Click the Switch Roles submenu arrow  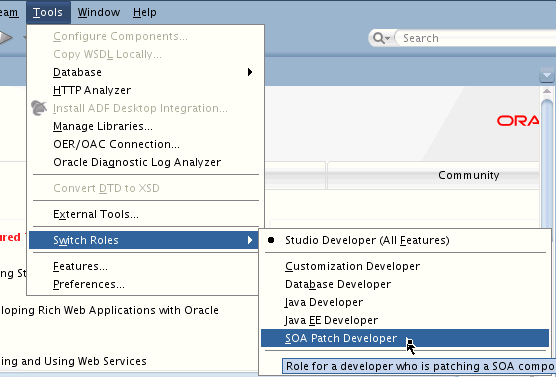(x=250, y=240)
